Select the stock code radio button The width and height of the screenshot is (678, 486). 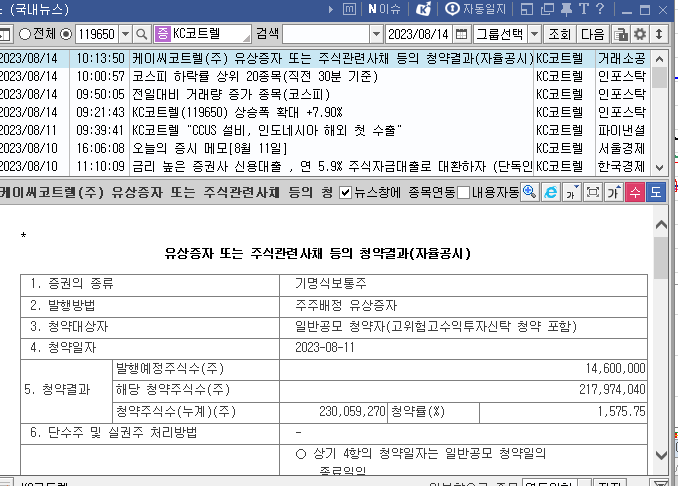66,34
